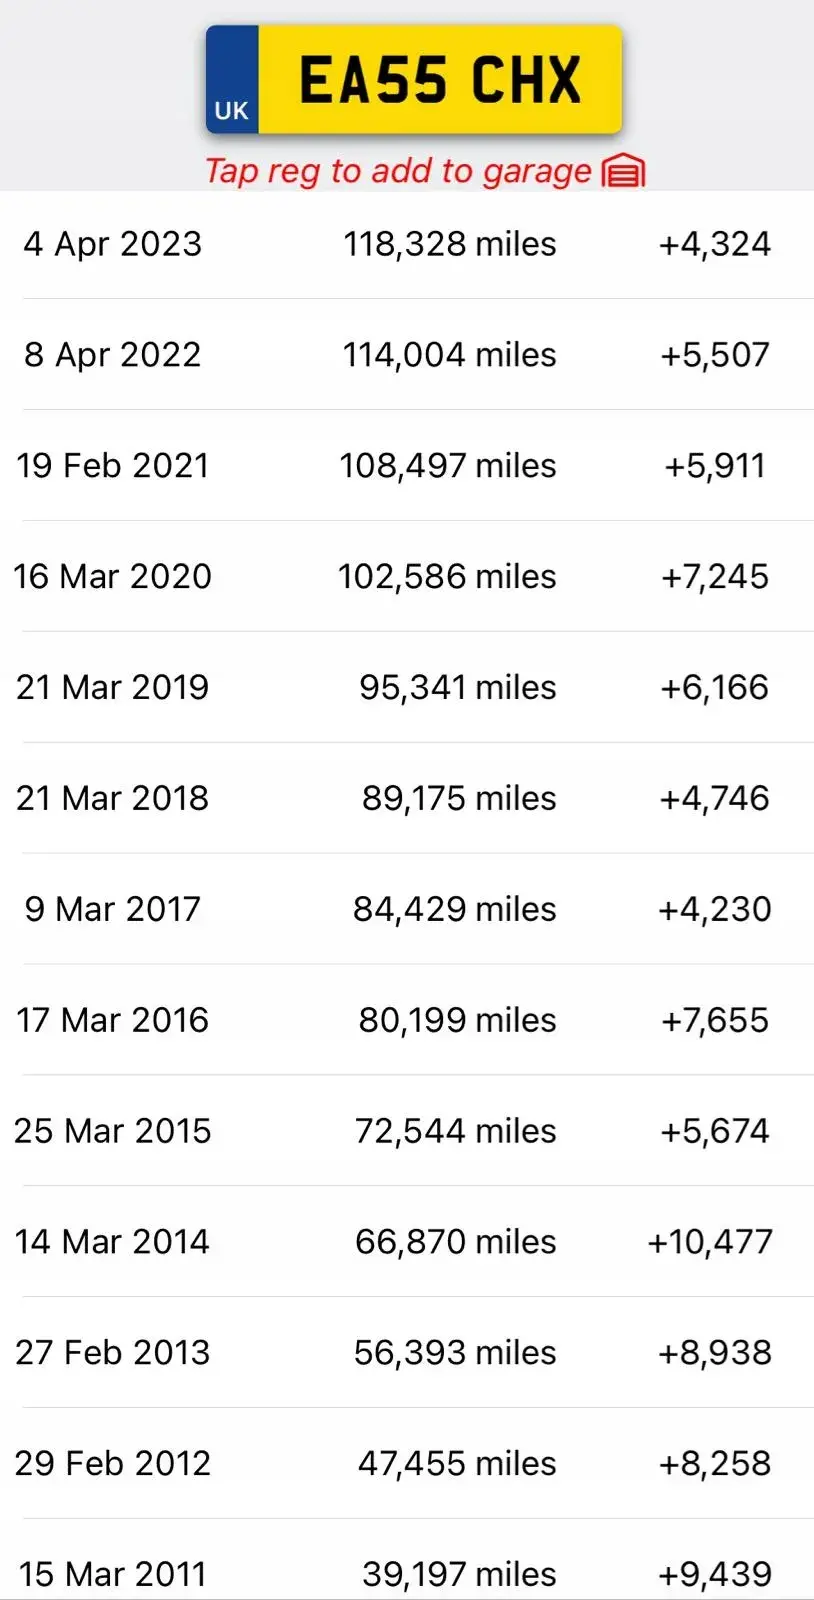Viewport: 814px width, 1600px height.
Task: Tap the +7,655 mileage increase value
Action: [715, 1021]
